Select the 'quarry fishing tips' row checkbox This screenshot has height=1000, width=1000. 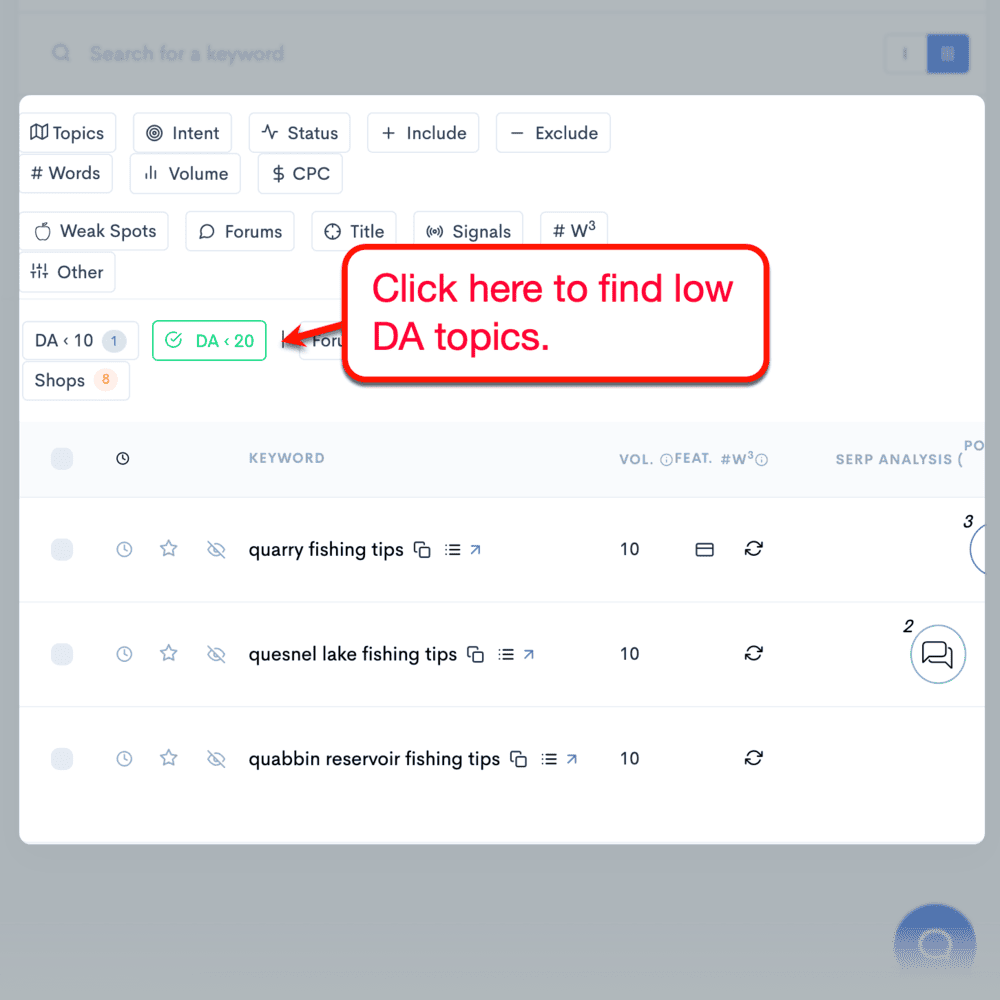pyautogui.click(x=62, y=549)
